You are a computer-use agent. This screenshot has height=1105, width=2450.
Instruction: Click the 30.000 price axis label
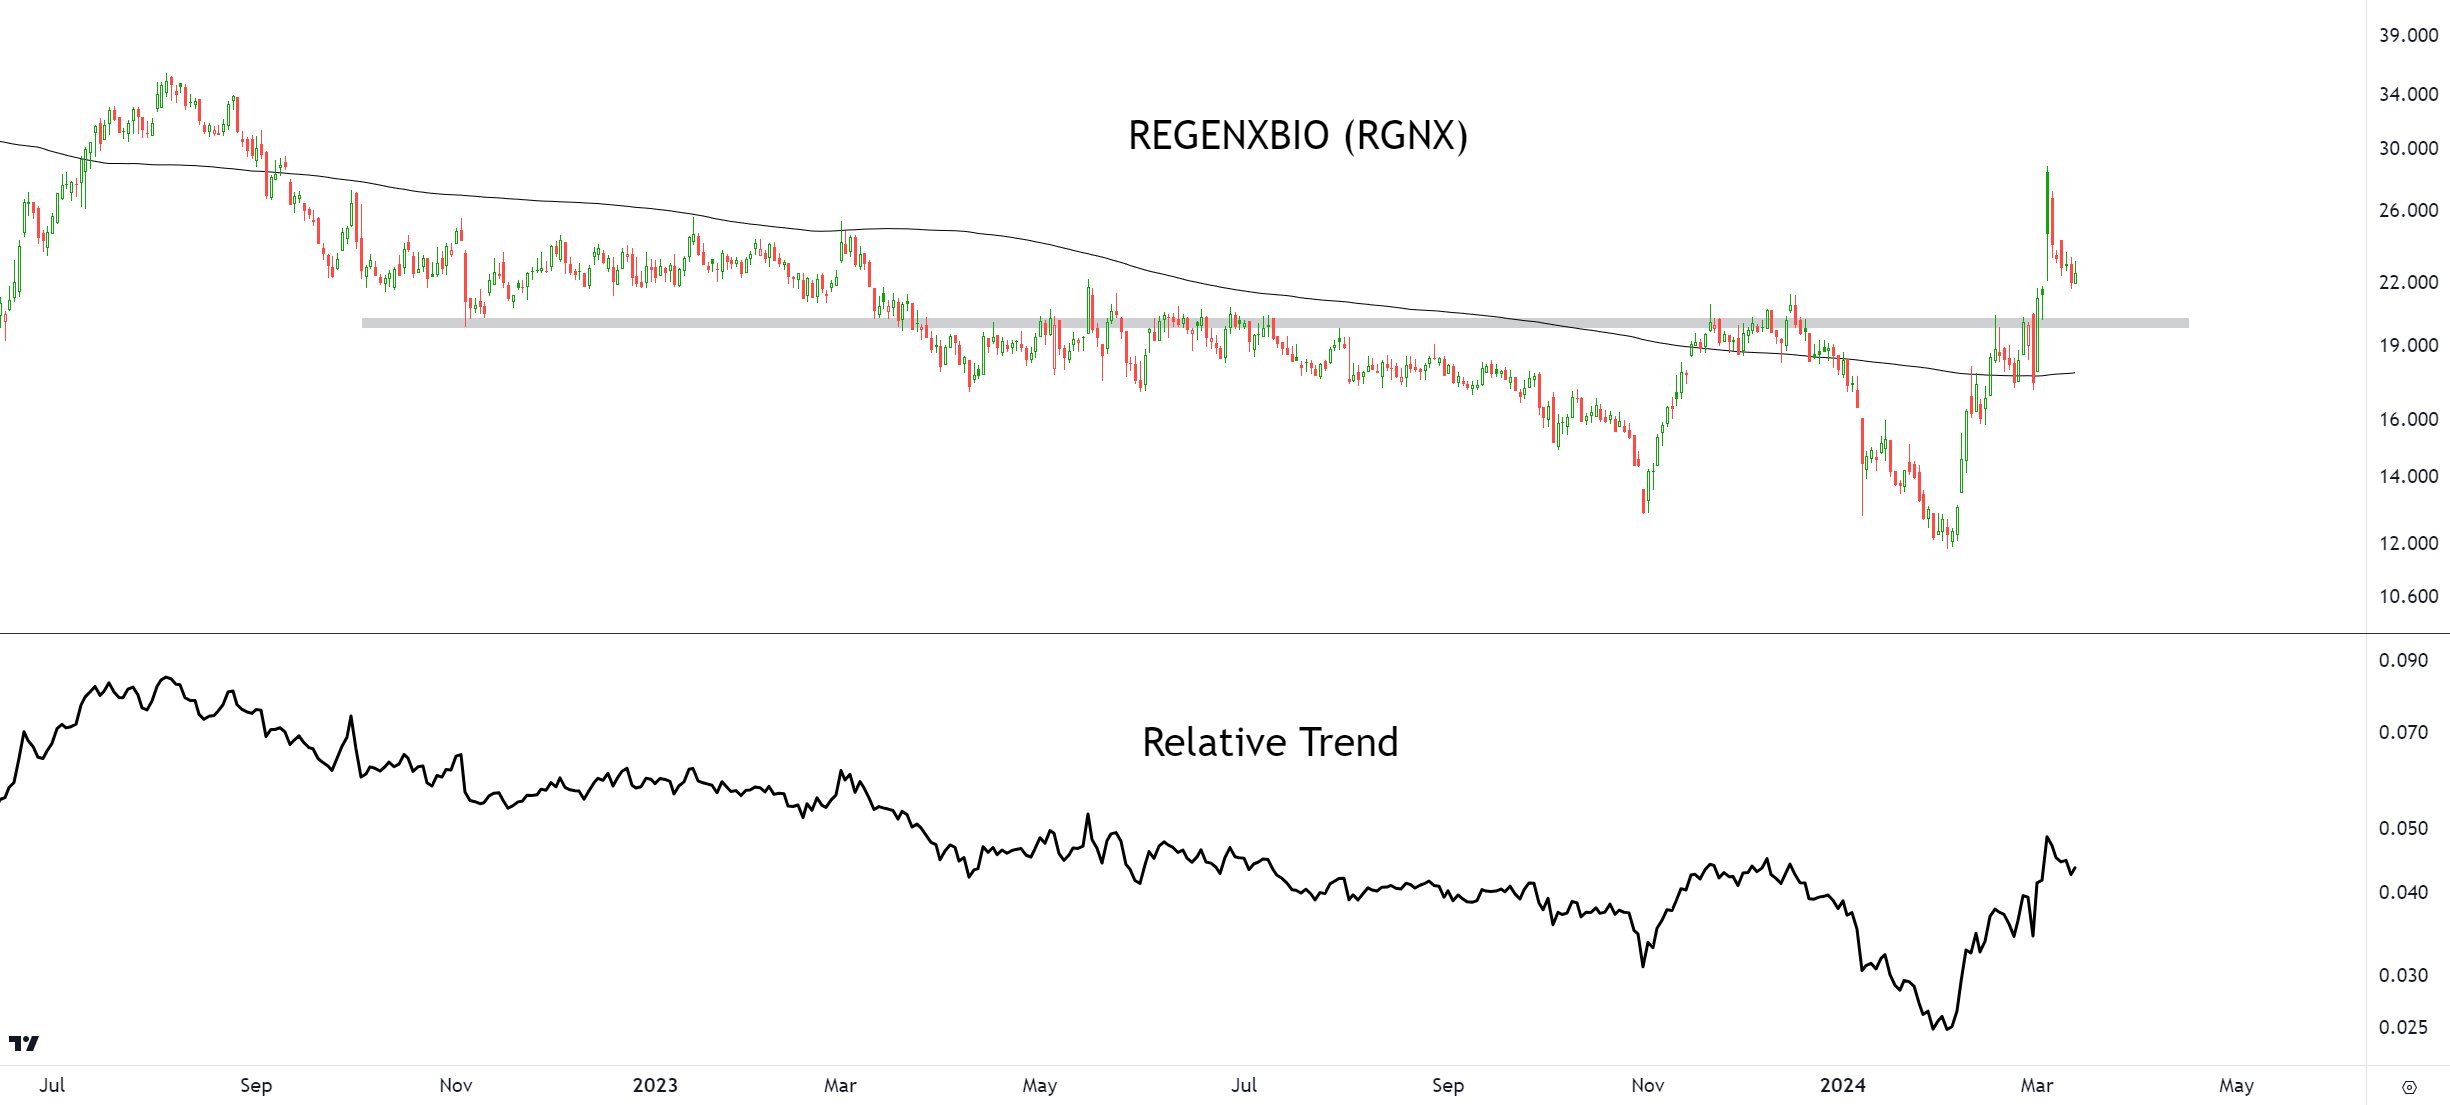tap(2408, 148)
